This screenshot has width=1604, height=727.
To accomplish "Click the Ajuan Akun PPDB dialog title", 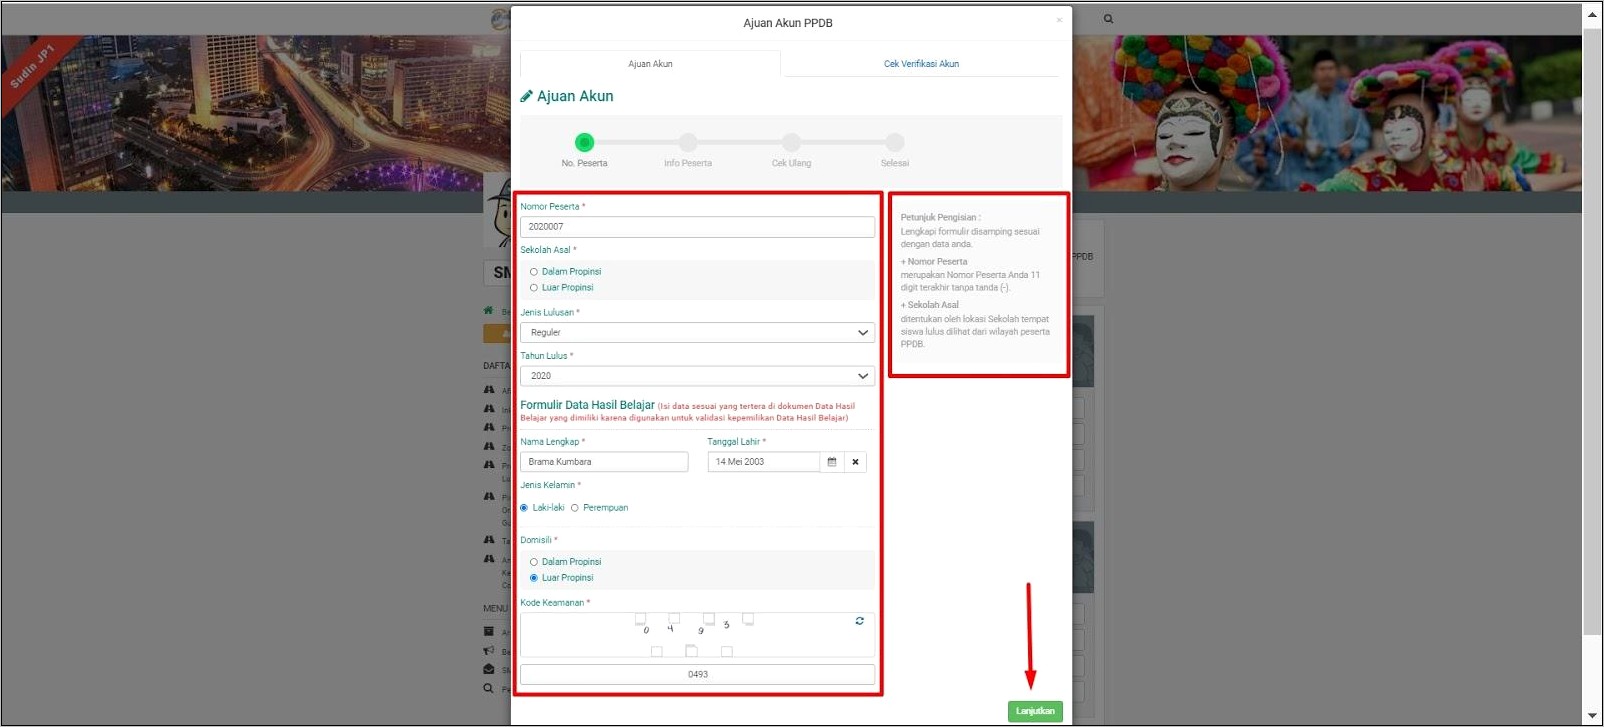I will click(x=788, y=23).
